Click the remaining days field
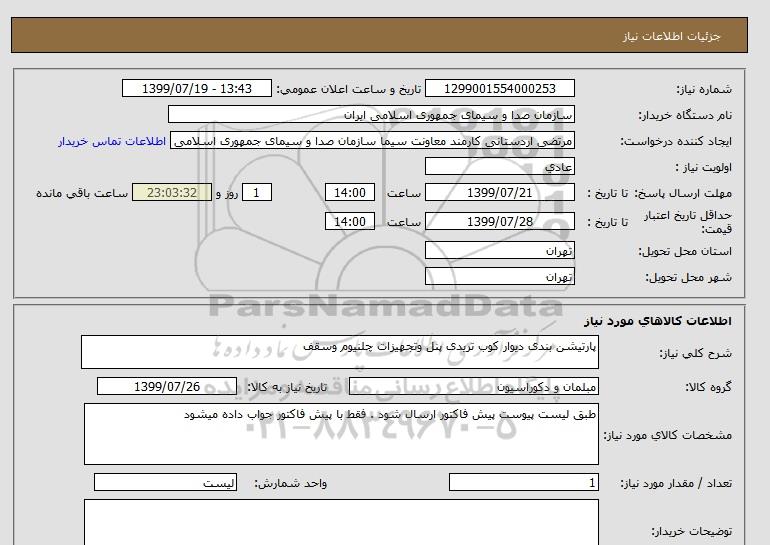This screenshot has height=545, width=770. 257,193
